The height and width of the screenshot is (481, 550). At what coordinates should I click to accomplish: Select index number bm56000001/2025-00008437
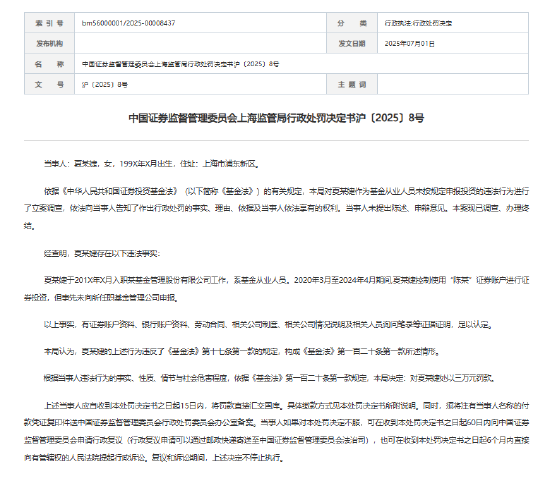(x=128, y=23)
